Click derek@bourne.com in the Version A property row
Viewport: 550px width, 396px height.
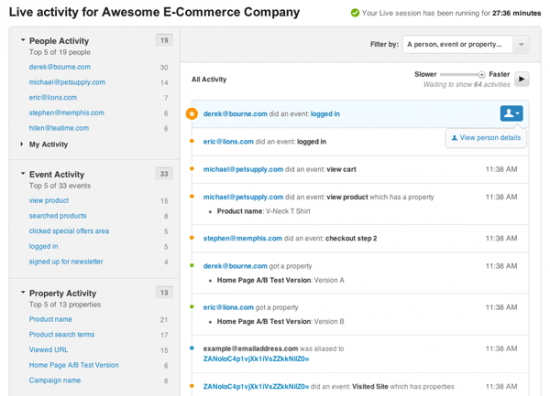pyautogui.click(x=235, y=266)
